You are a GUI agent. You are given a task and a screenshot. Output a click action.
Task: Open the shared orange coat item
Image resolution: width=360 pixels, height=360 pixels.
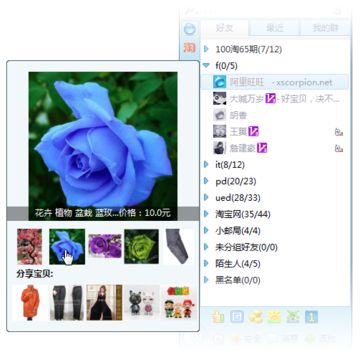[x=30, y=303]
